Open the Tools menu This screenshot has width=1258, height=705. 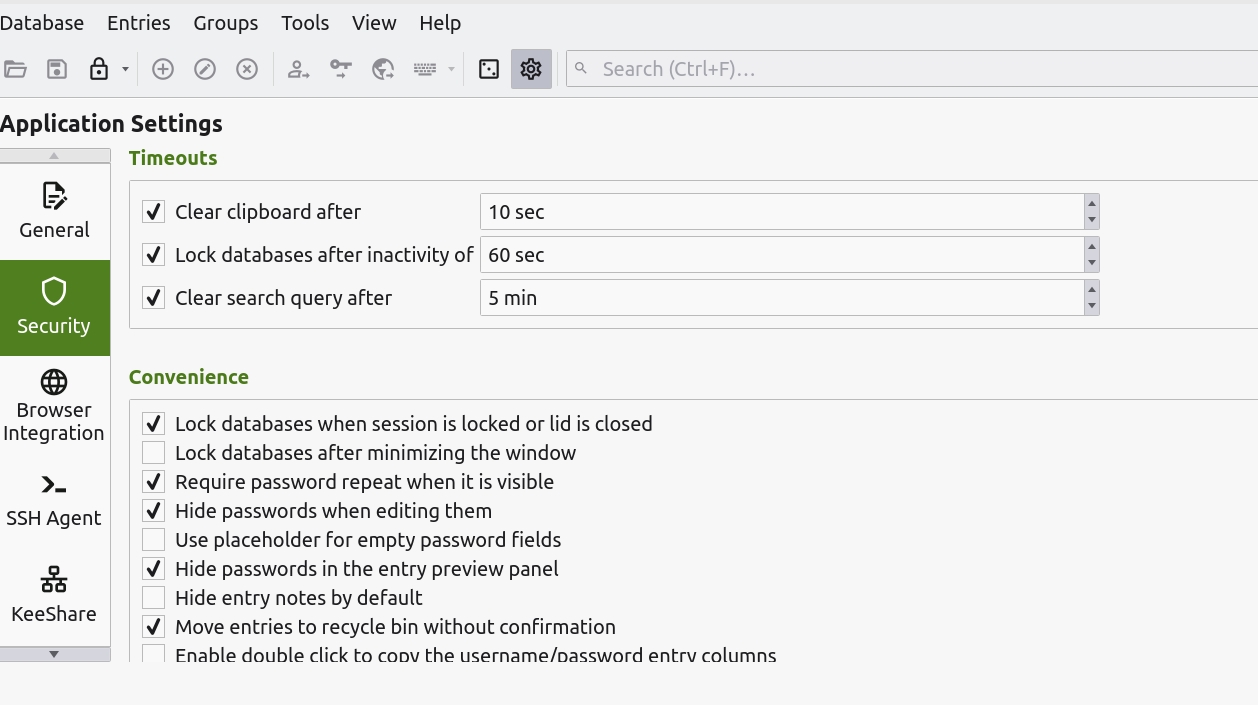tap(304, 23)
